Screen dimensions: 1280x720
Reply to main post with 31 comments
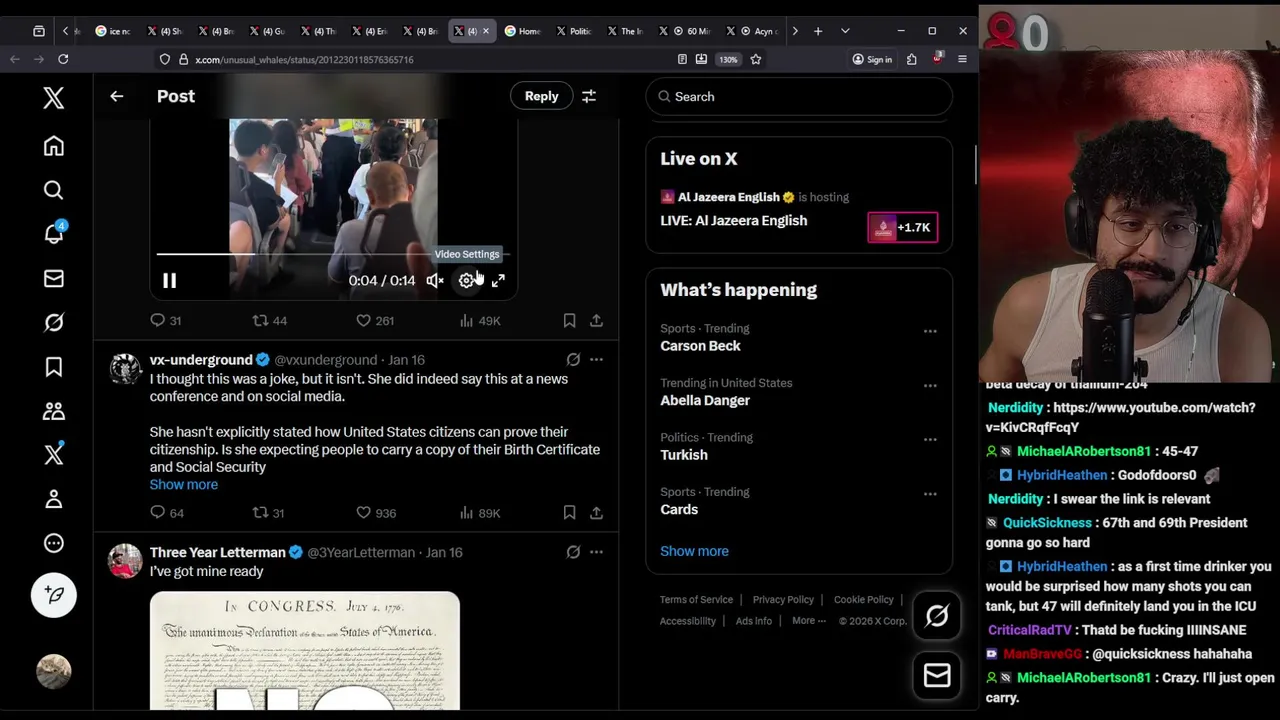166,320
